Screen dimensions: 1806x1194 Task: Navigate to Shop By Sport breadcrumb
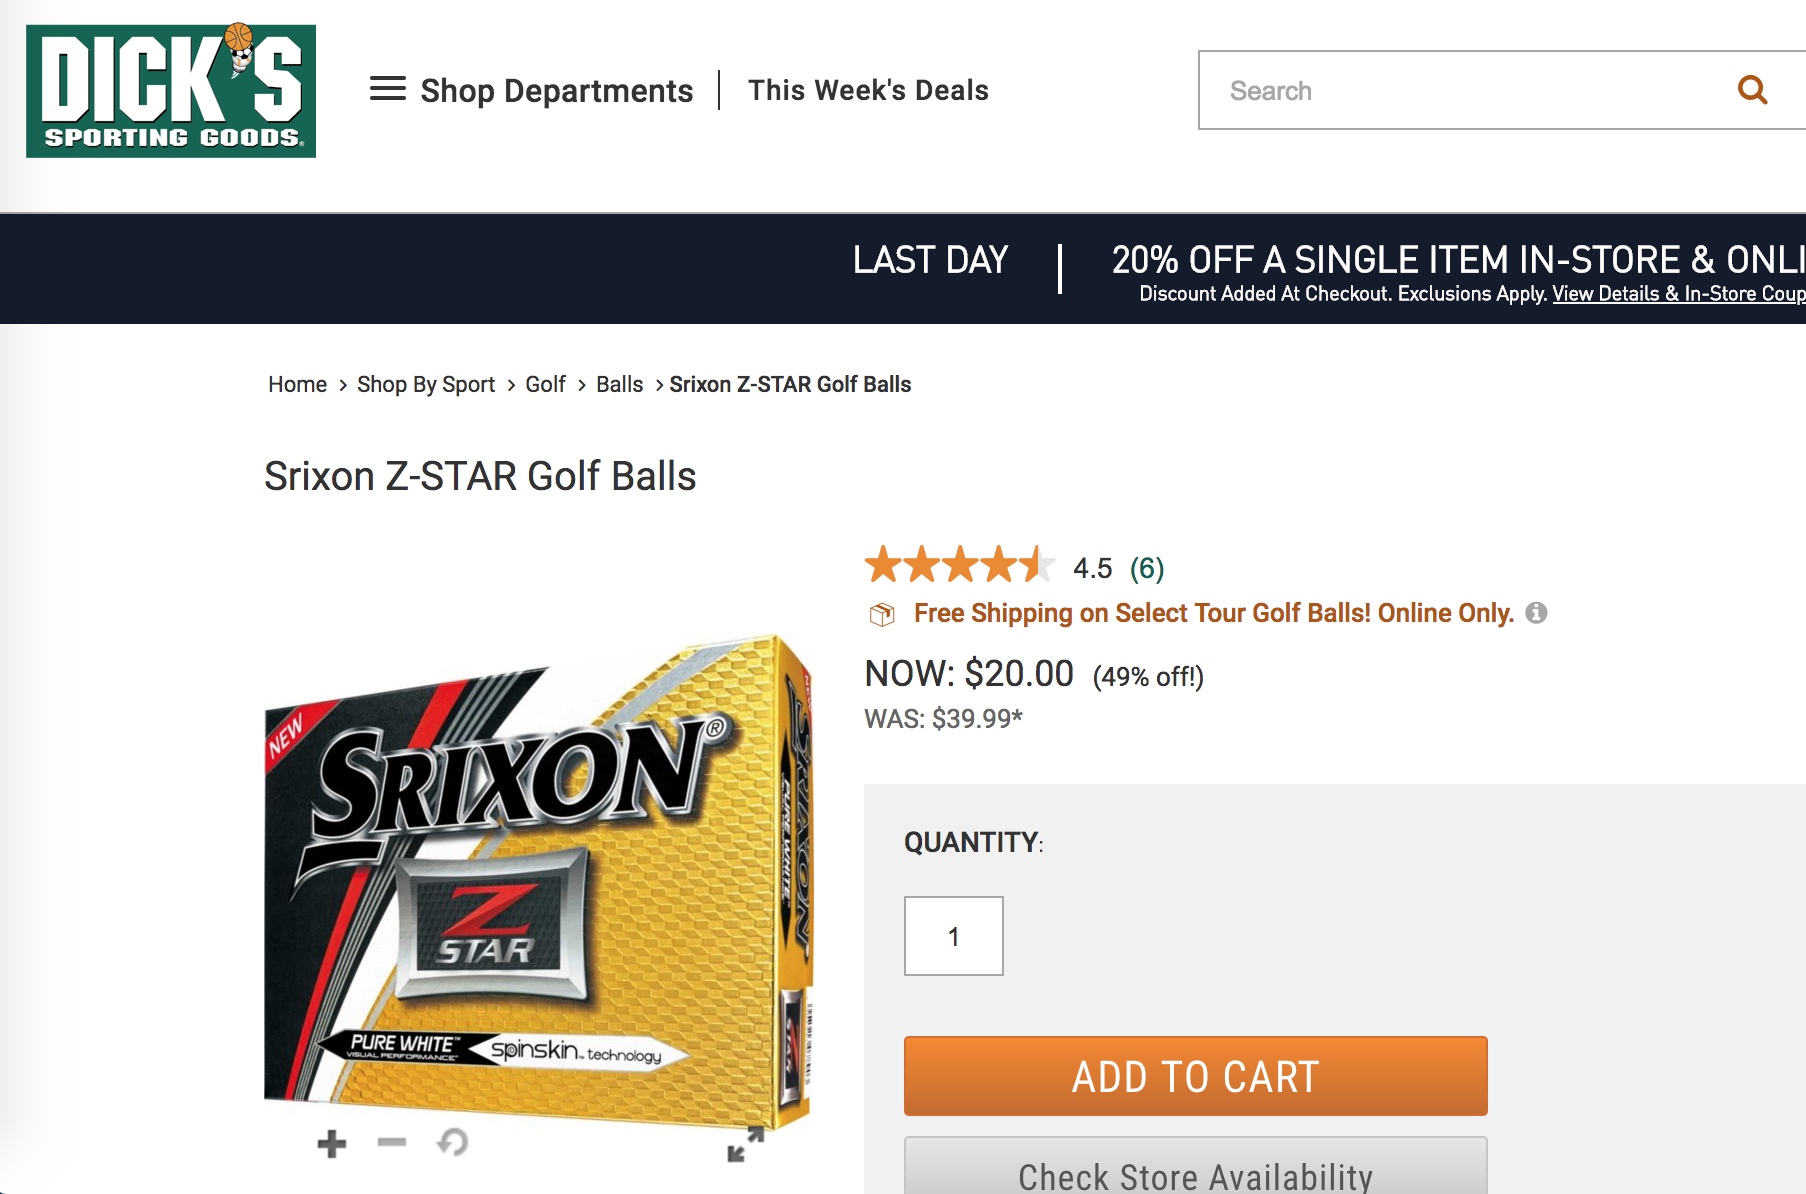[426, 385]
